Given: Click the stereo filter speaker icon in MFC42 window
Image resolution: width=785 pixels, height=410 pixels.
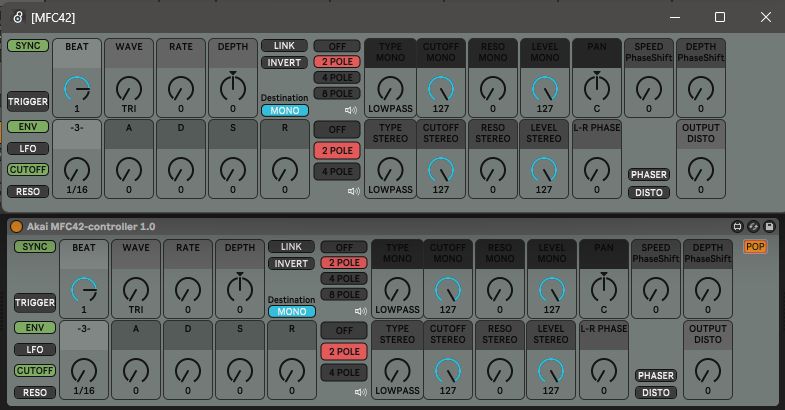Looking at the screenshot, I should (x=351, y=190).
